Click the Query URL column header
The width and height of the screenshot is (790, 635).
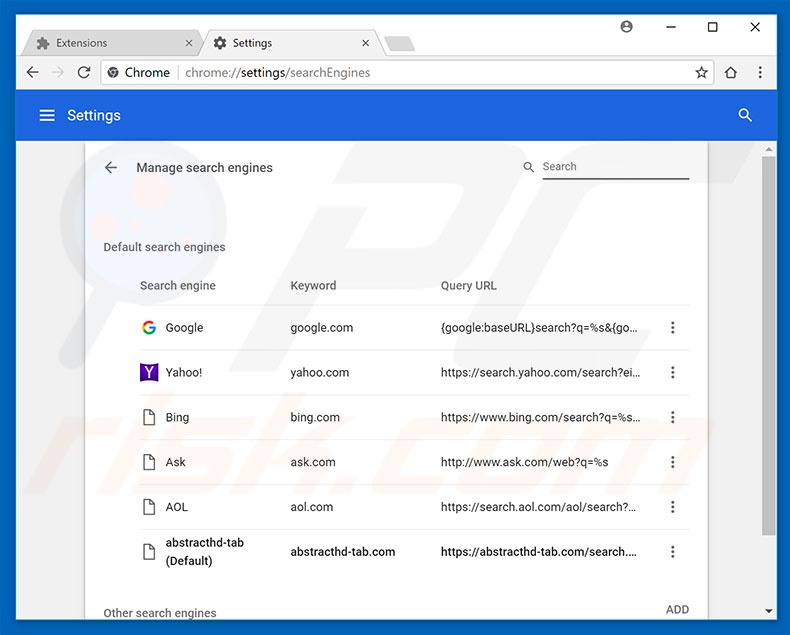click(x=469, y=286)
